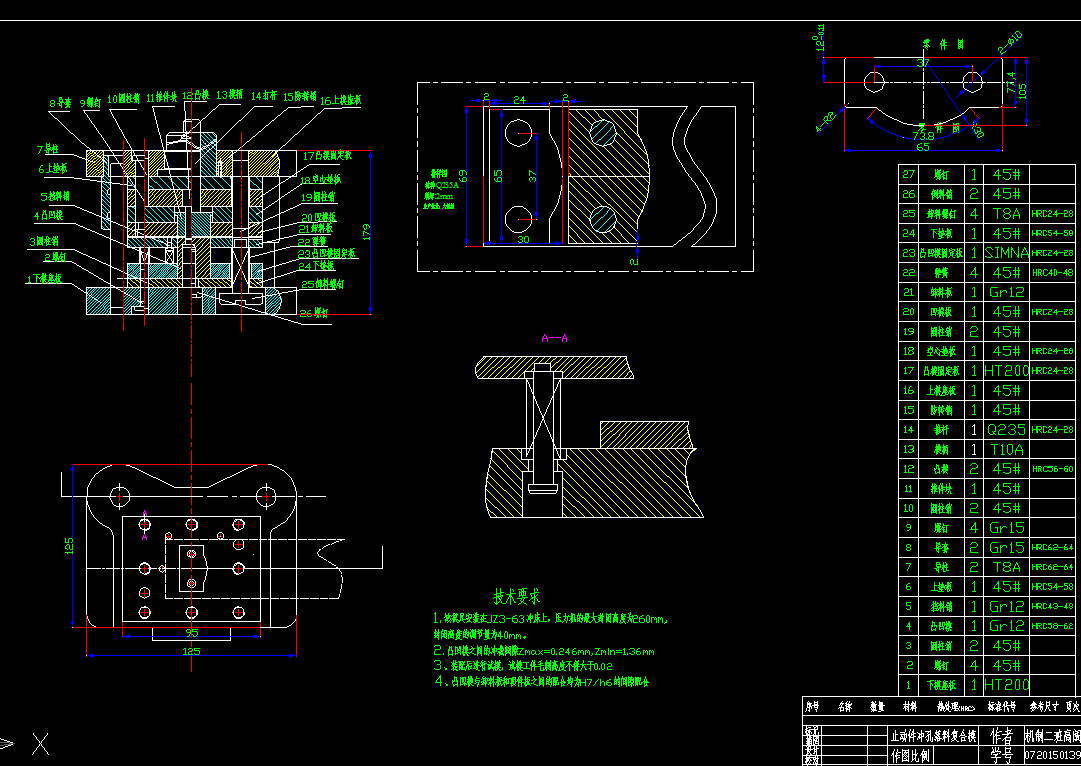This screenshot has width=1081, height=766.
Task: Click the 24下垫板 callout label
Action: (x=316, y=265)
